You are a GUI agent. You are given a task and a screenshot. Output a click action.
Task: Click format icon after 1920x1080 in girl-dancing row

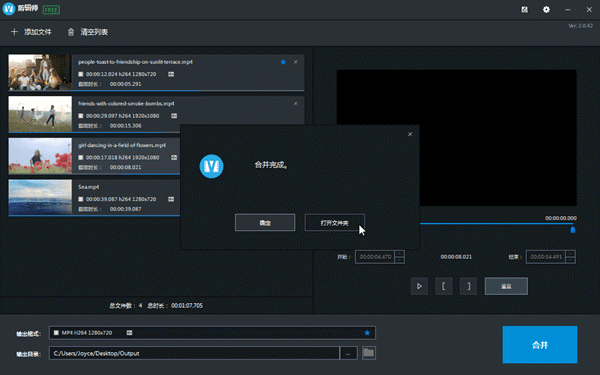coord(174,158)
